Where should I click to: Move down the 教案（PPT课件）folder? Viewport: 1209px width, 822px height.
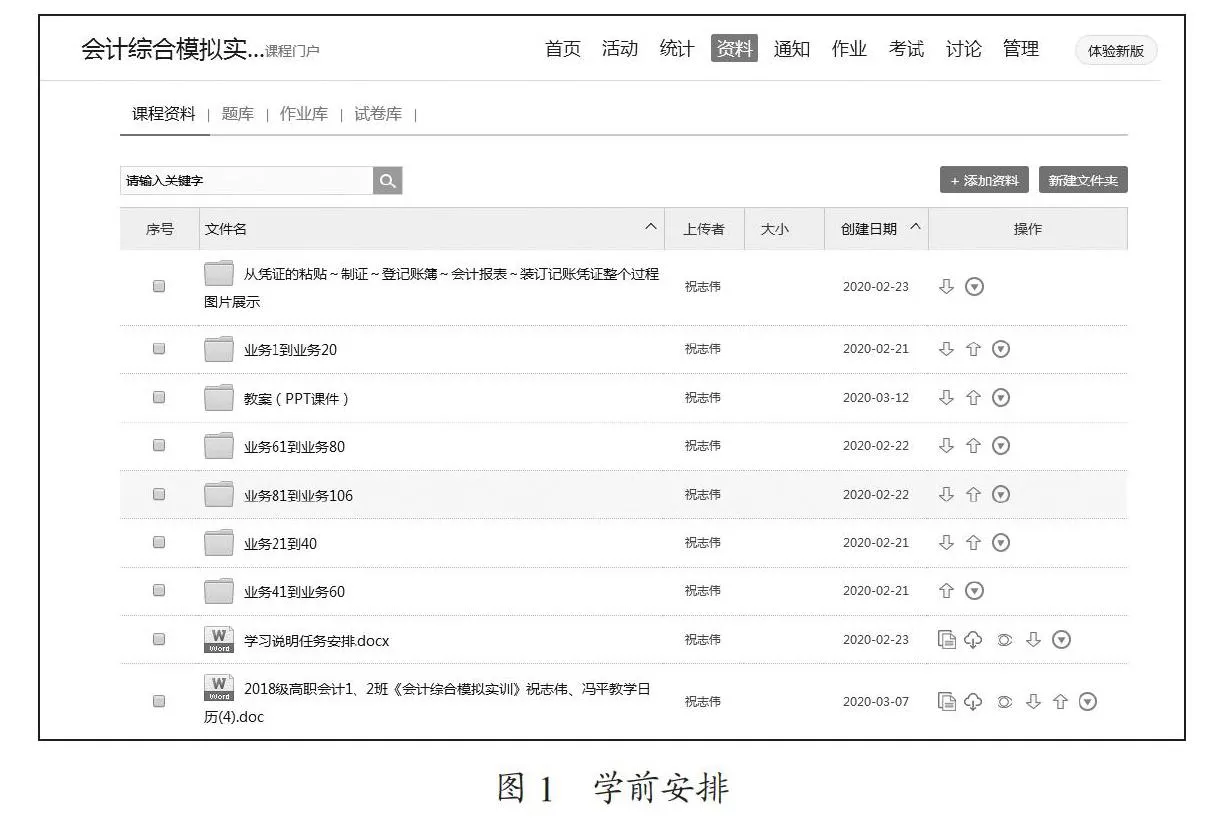click(x=946, y=398)
